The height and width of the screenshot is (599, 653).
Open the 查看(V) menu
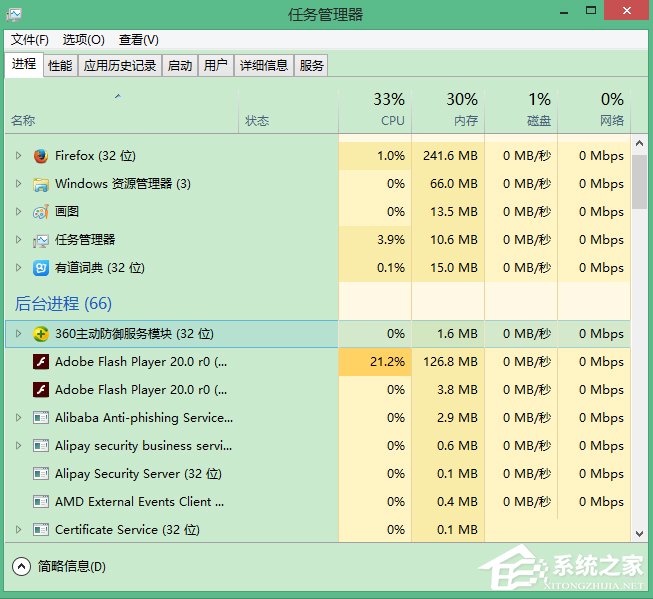point(139,40)
